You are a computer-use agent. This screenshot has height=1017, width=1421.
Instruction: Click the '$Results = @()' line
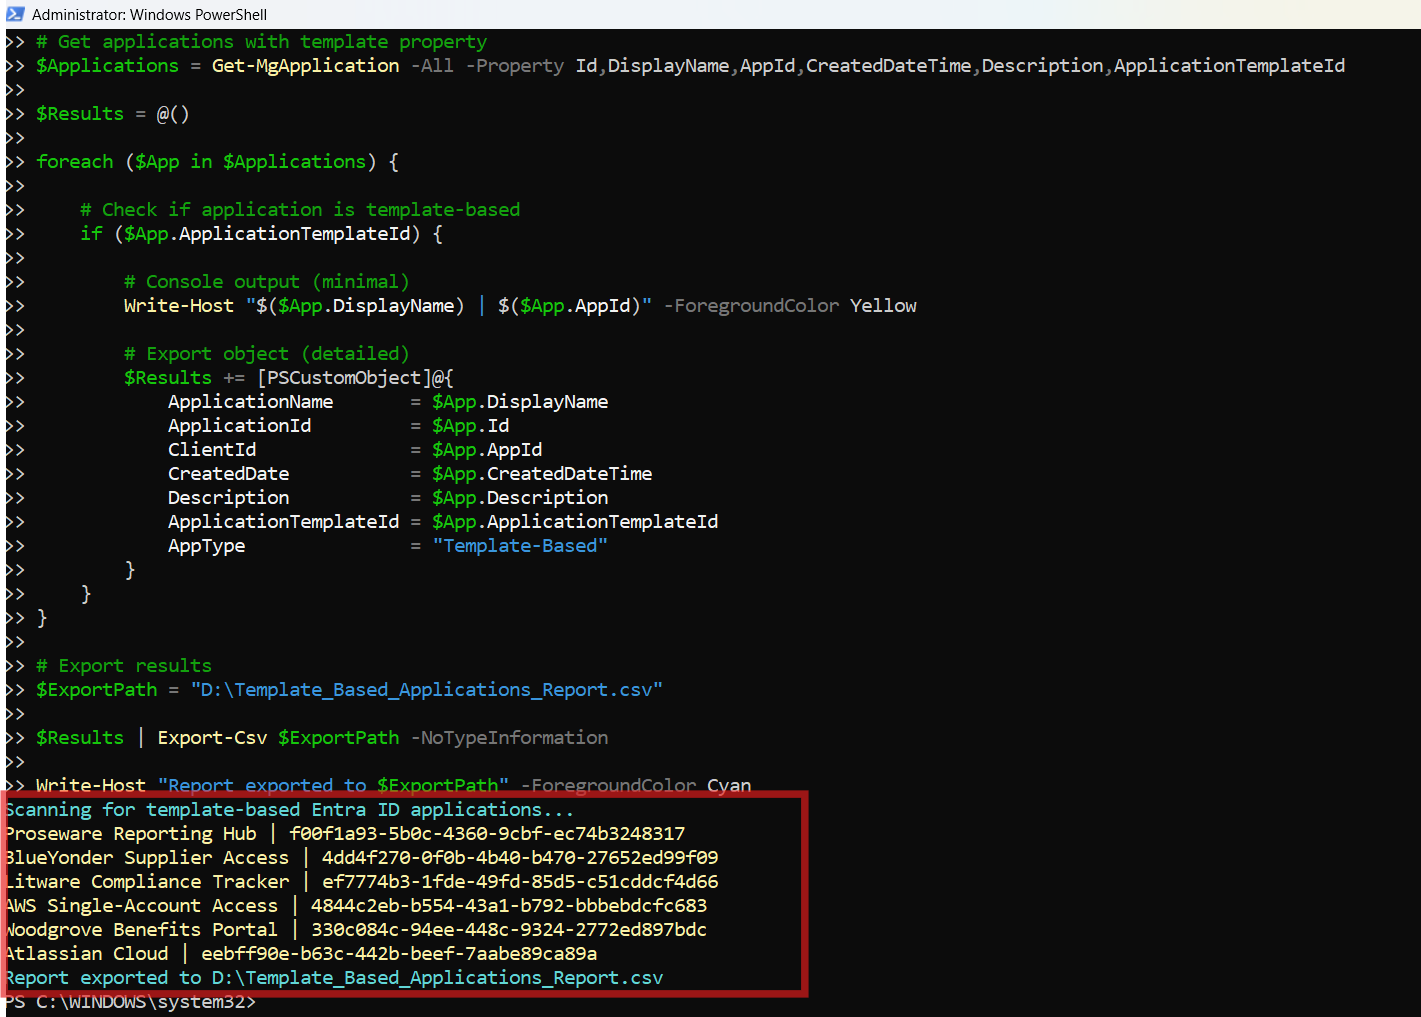(112, 114)
